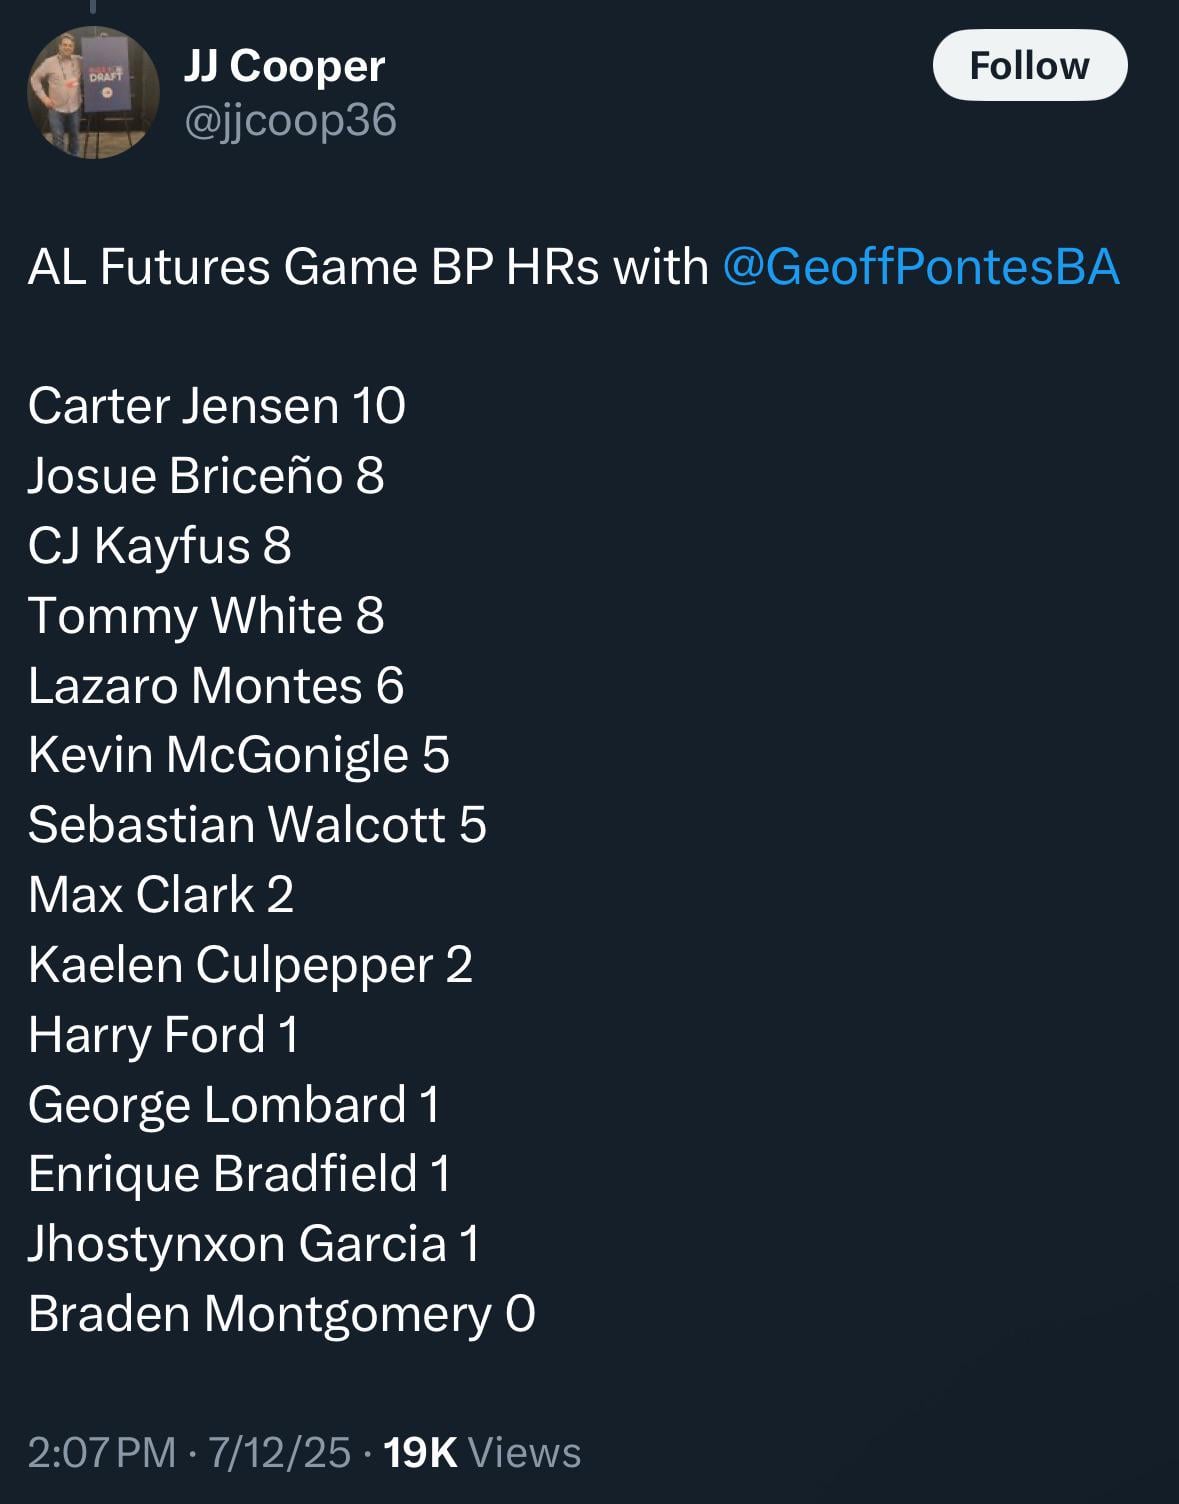Click the 2:07 PM timestamp
This screenshot has width=1179, height=1504.
coord(101,1452)
